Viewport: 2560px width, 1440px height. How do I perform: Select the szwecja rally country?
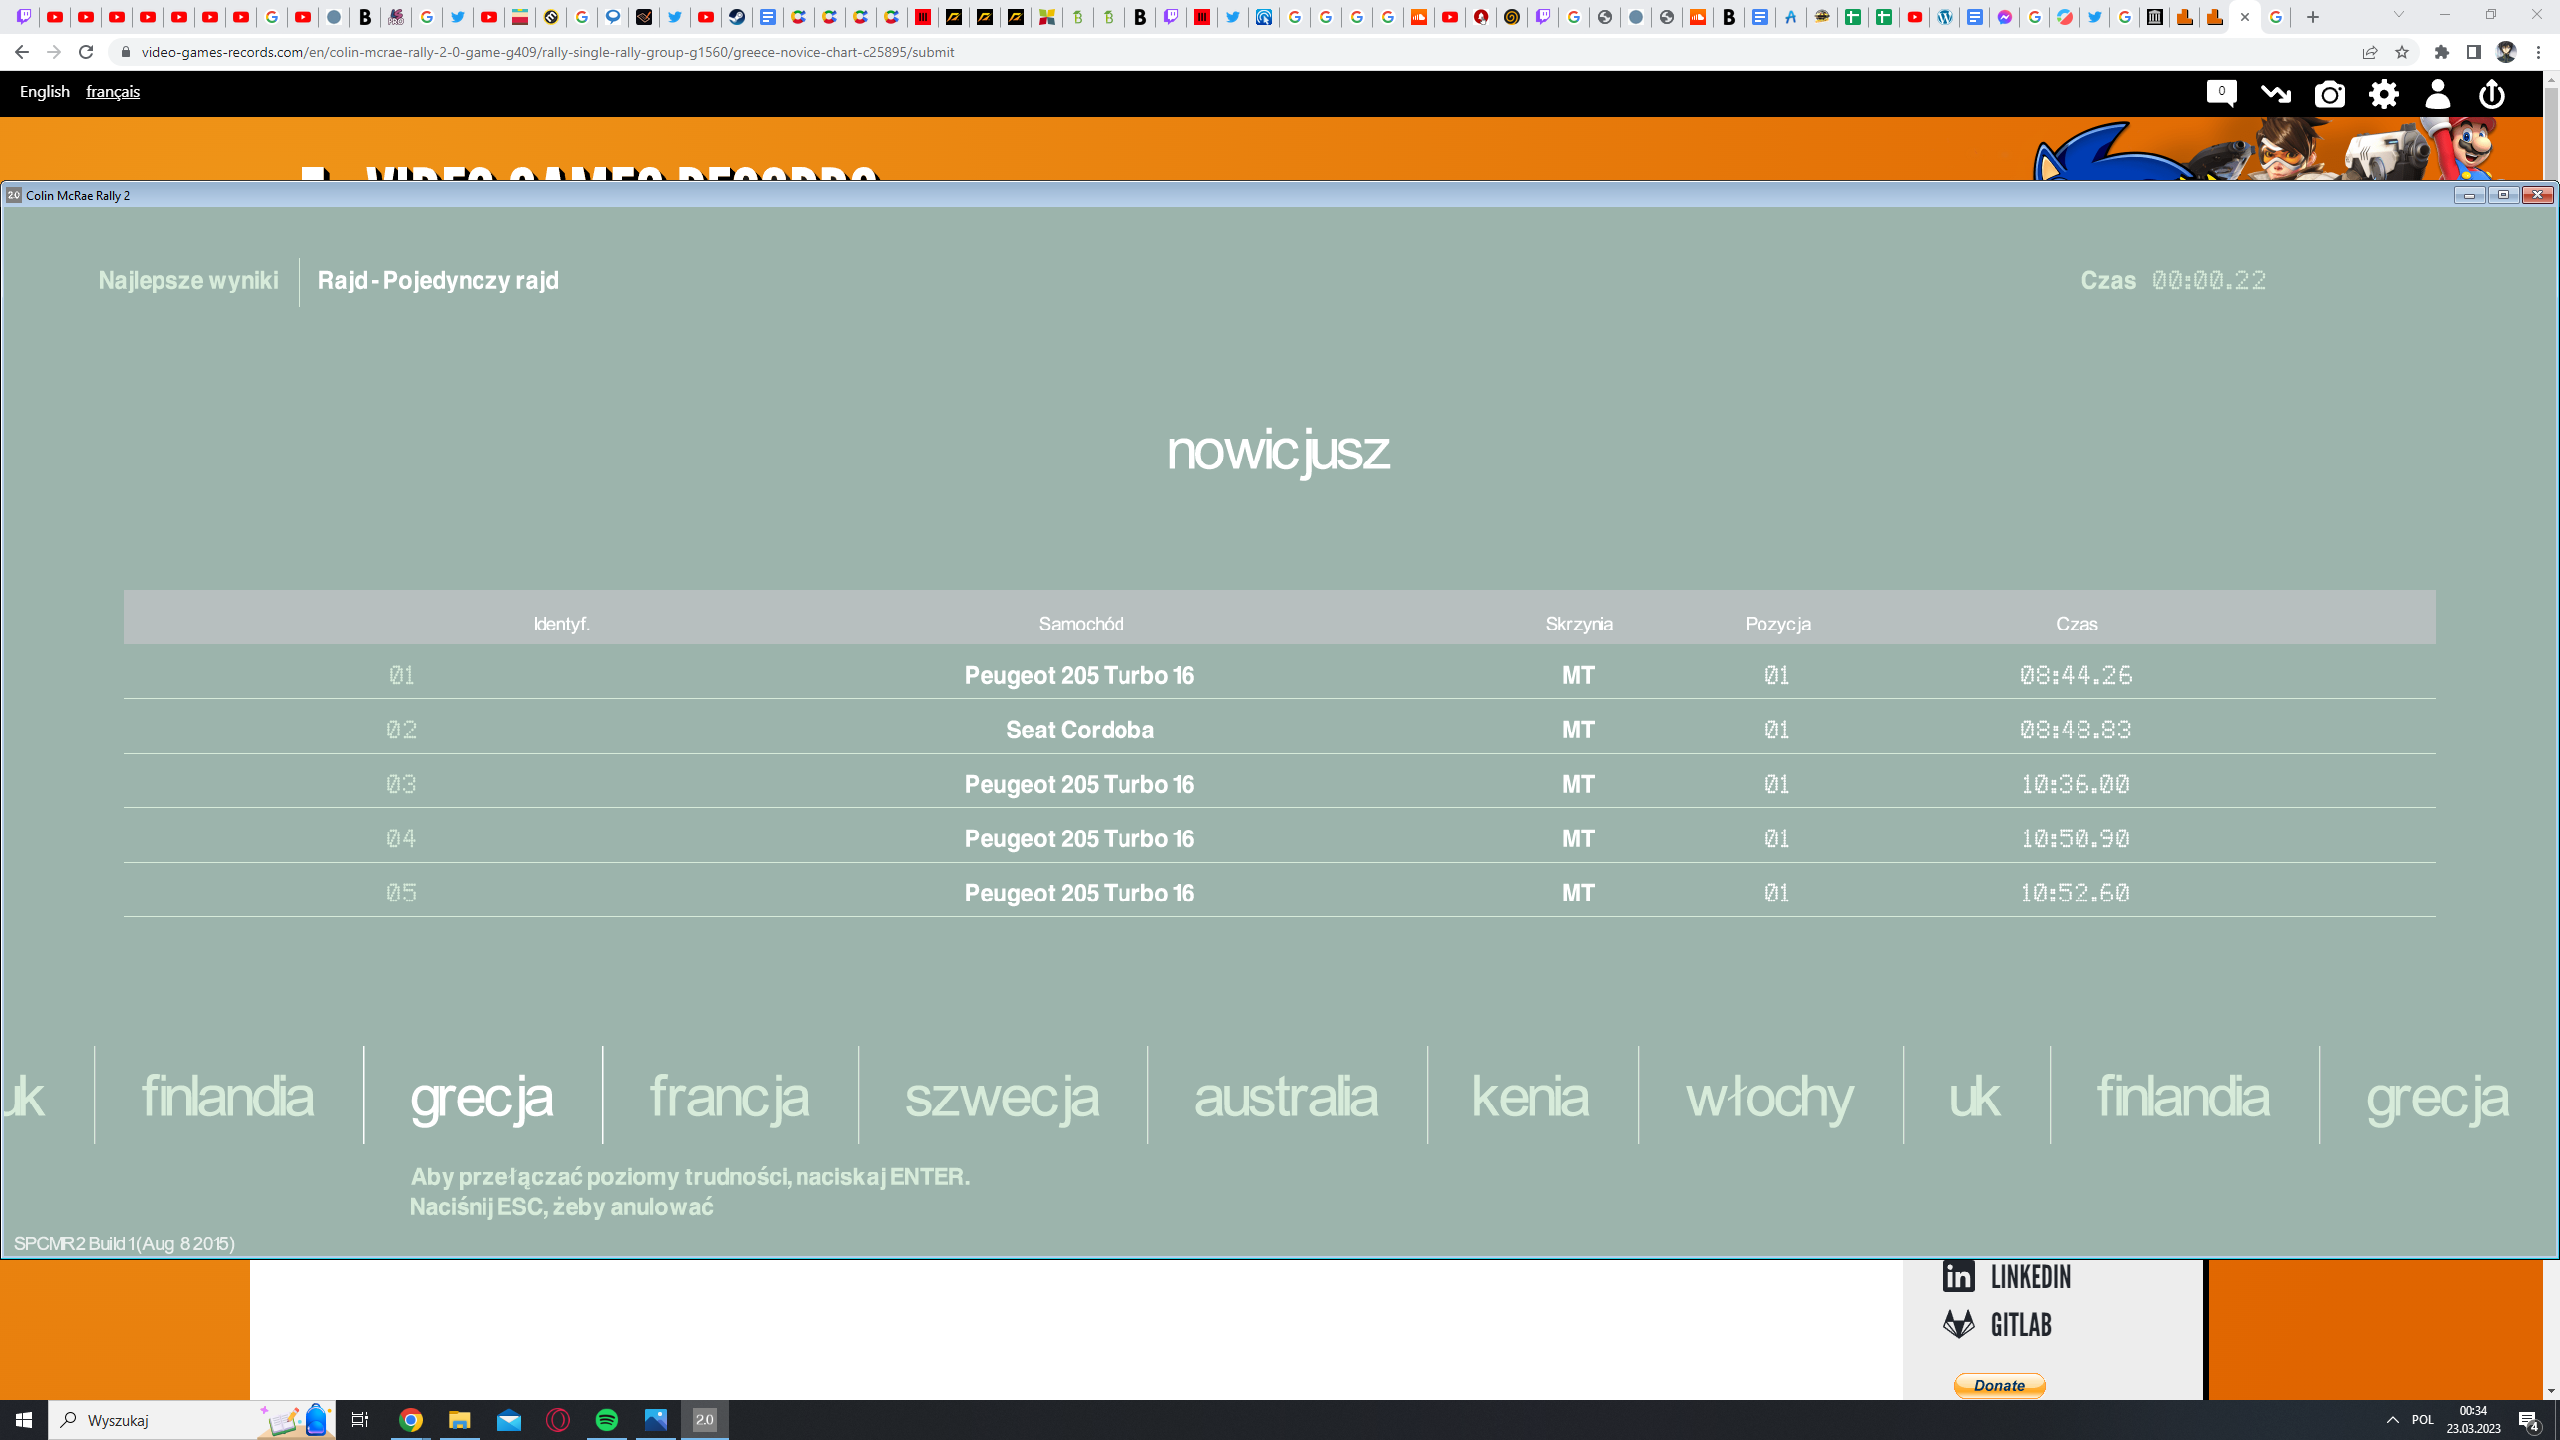pos(1002,1096)
